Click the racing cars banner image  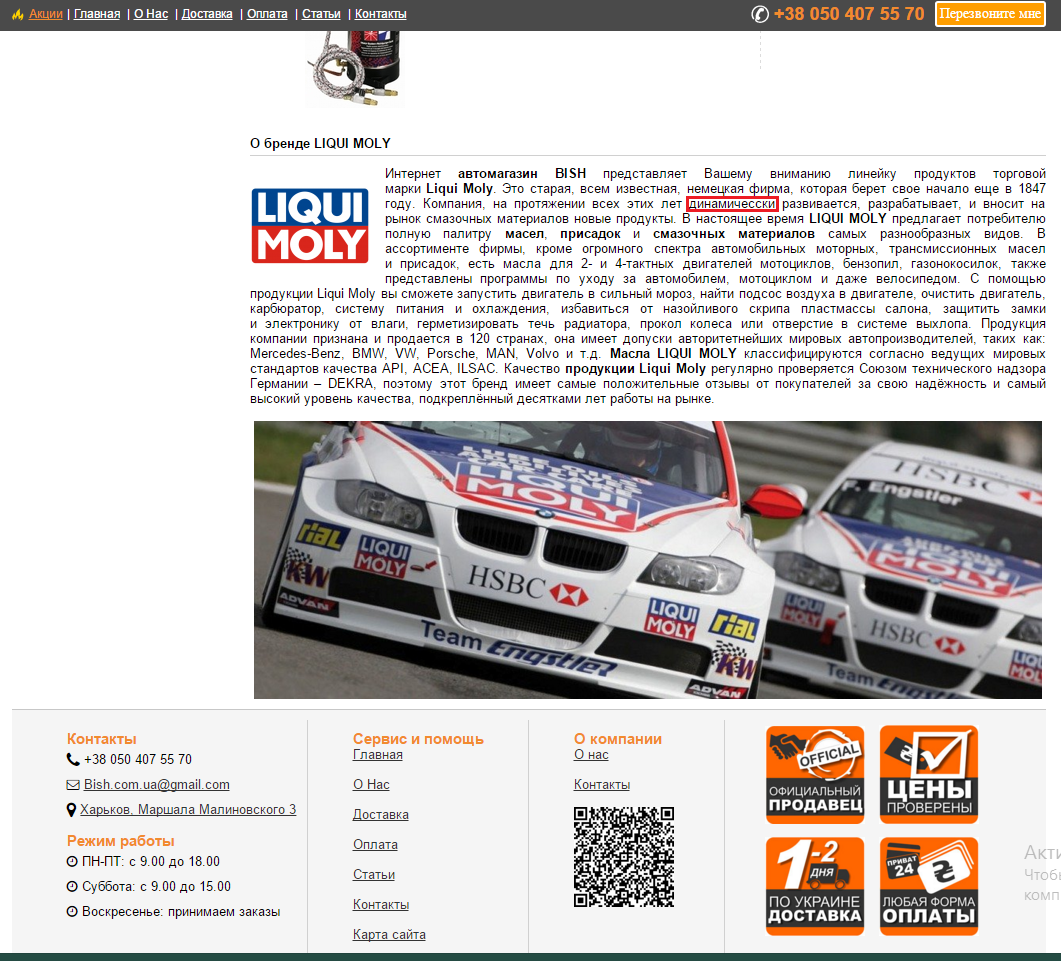647,559
